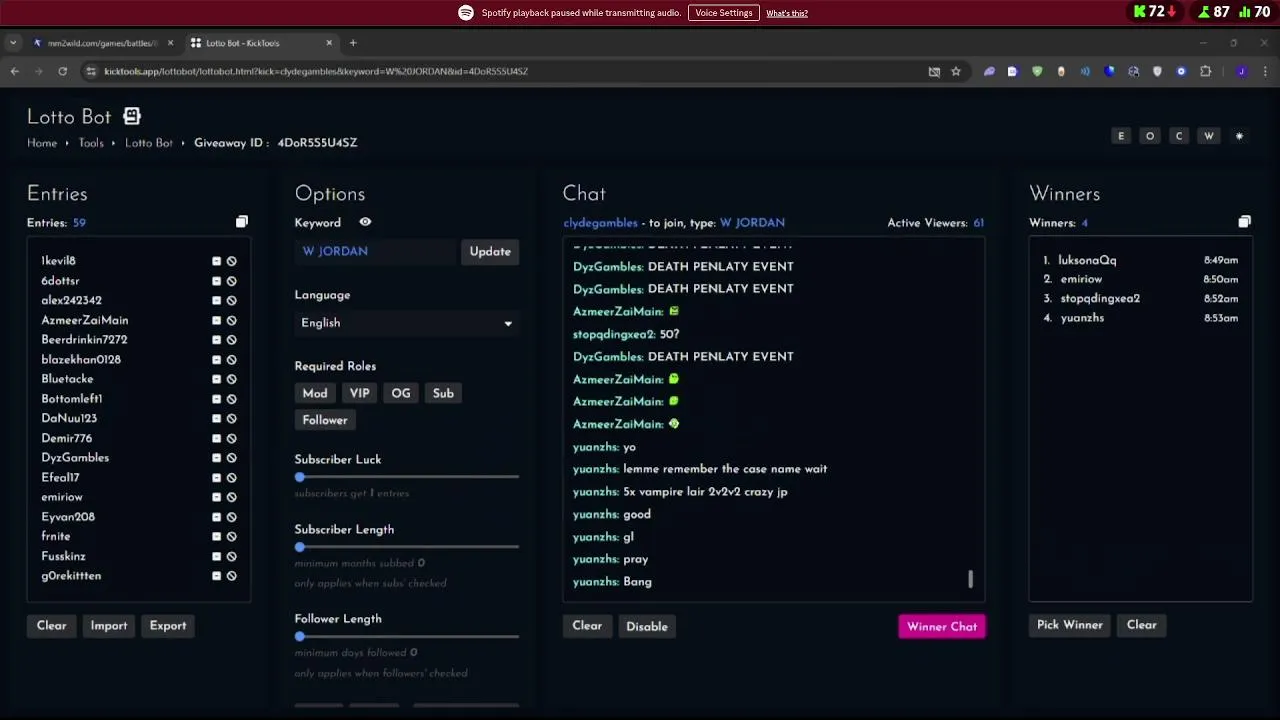The width and height of the screenshot is (1280, 720).
Task: Ban Bluetacke using the ban icon
Action: click(231, 380)
